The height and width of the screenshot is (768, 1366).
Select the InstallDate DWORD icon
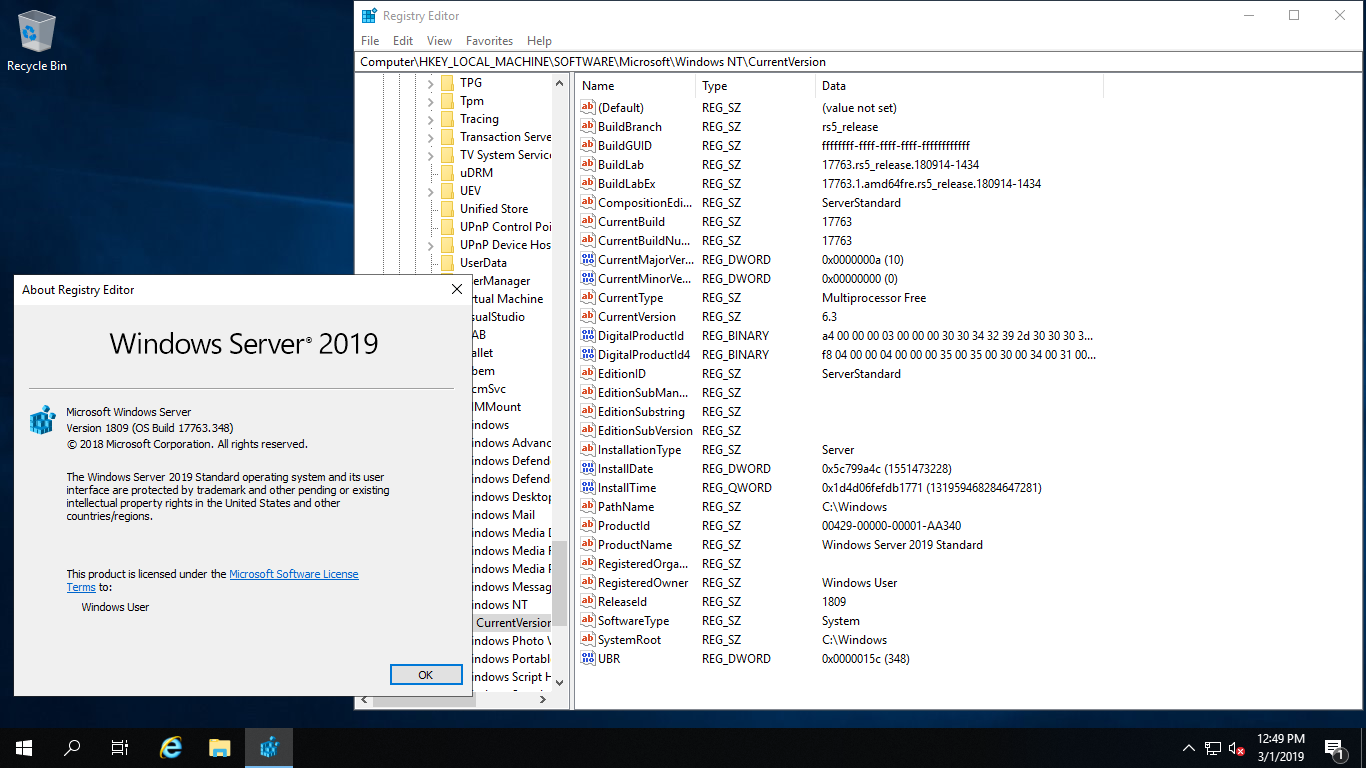tap(588, 469)
